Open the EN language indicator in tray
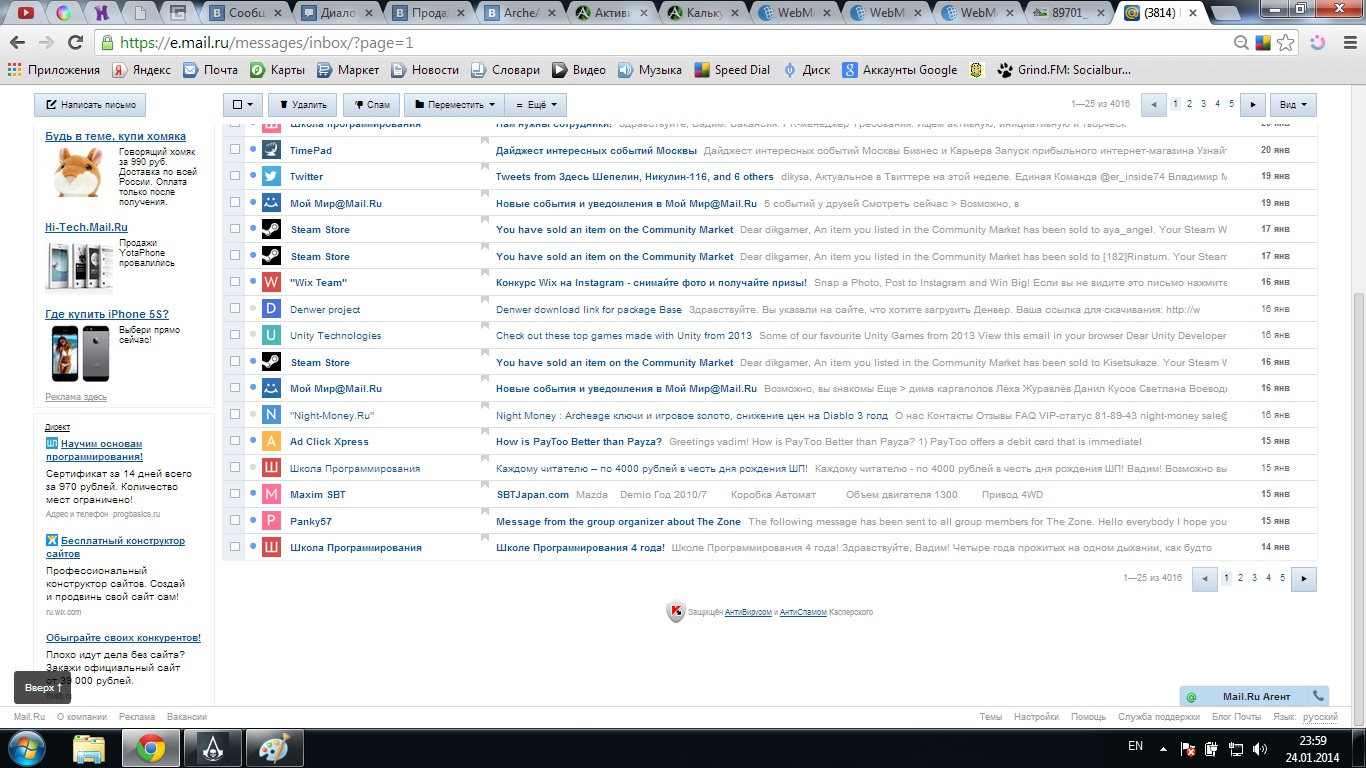This screenshot has height=768, width=1366. tap(1135, 746)
